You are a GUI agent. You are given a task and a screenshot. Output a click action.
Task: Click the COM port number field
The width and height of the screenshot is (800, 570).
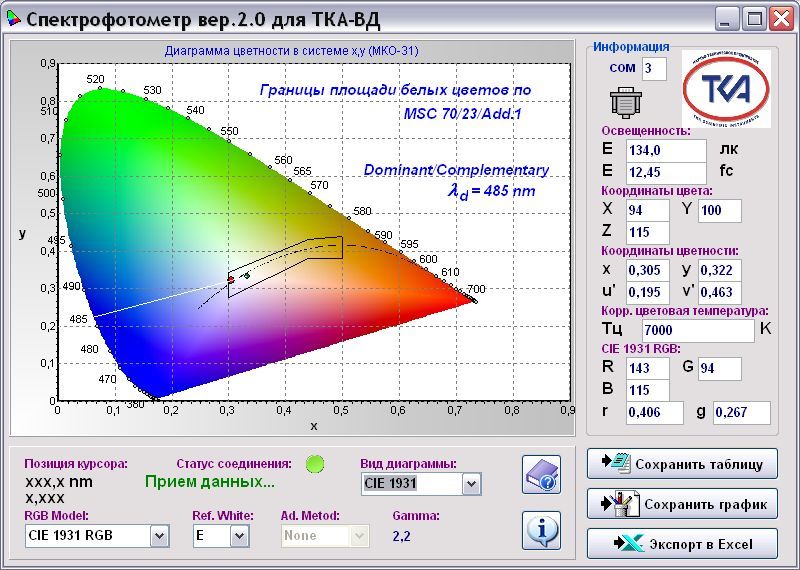coord(654,68)
